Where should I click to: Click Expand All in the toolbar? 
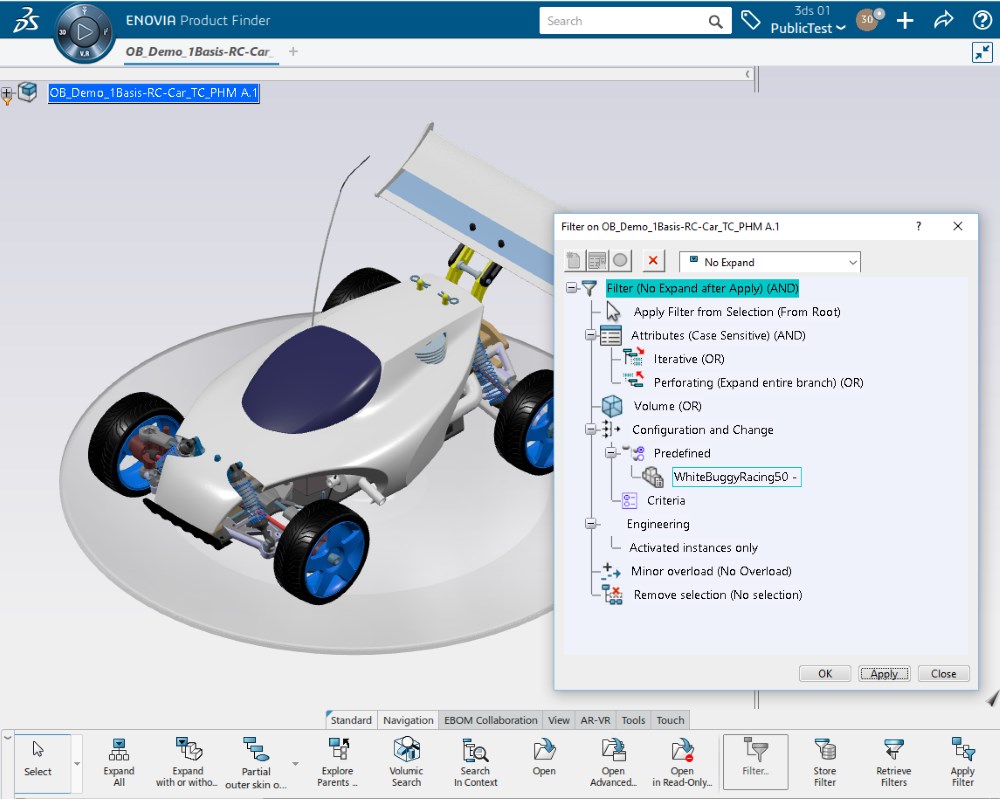tap(119, 763)
